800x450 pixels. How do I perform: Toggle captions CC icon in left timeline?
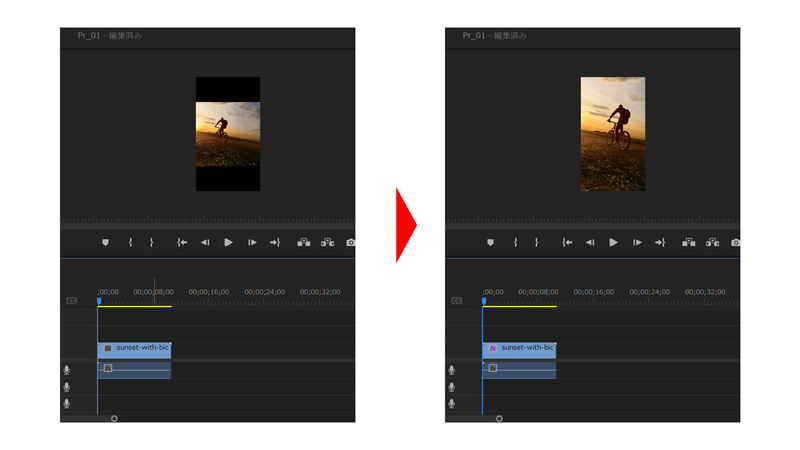pyautogui.click(x=71, y=301)
